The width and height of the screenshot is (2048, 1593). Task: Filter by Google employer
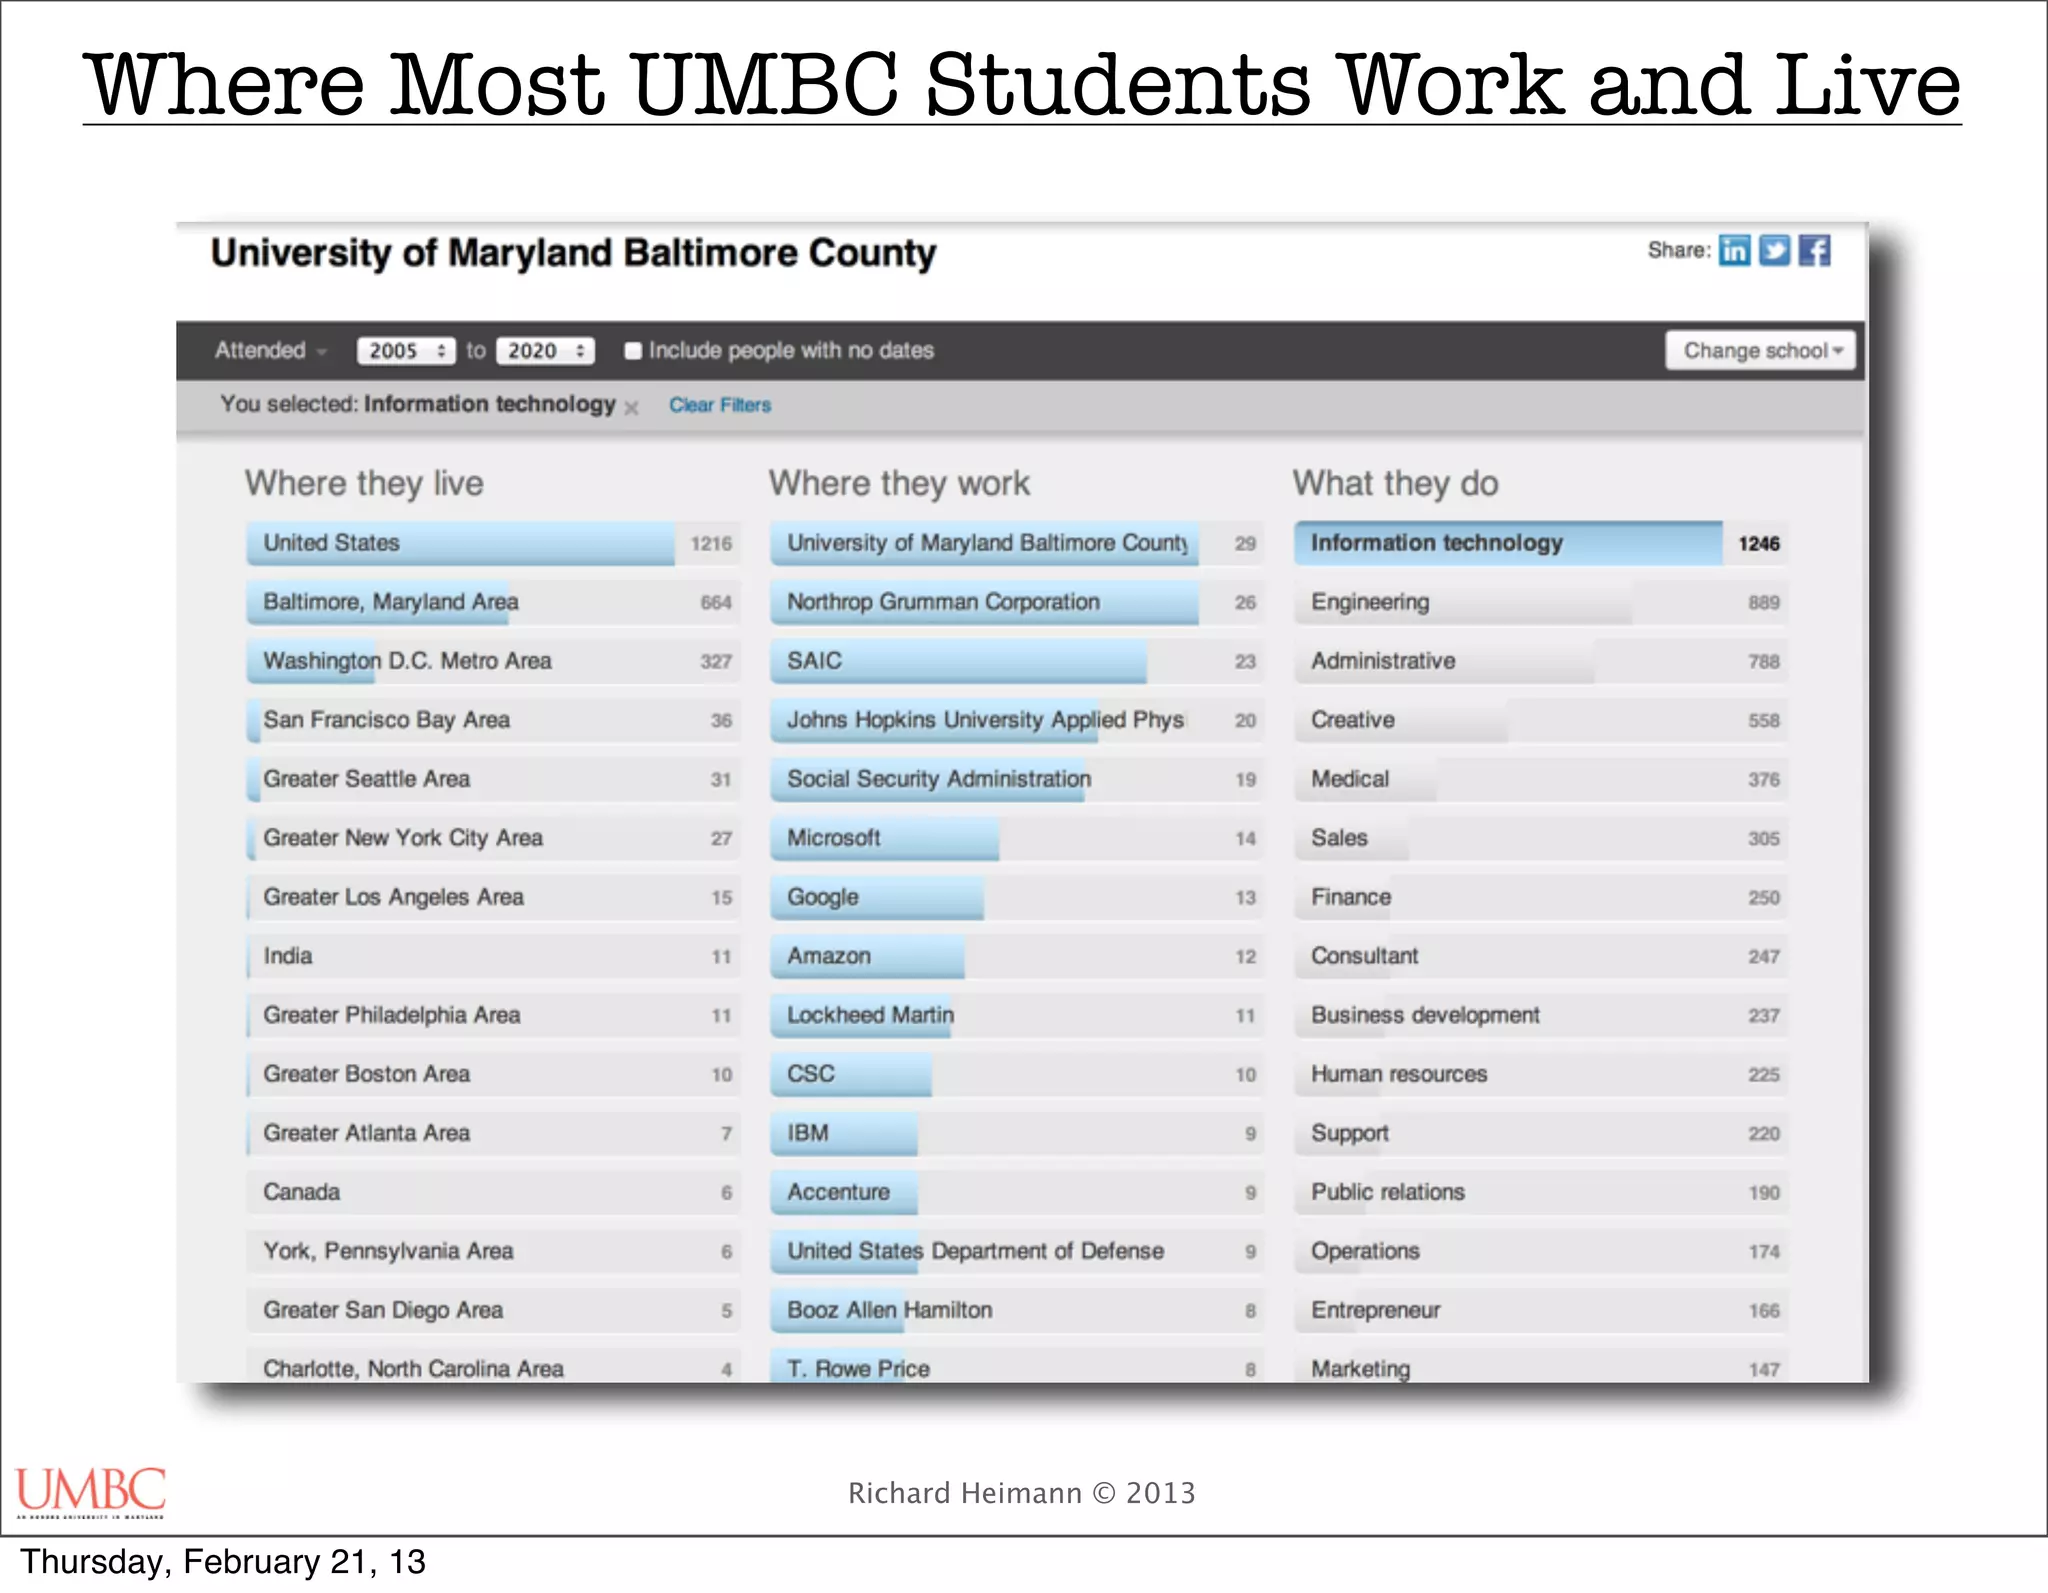pos(1017,897)
